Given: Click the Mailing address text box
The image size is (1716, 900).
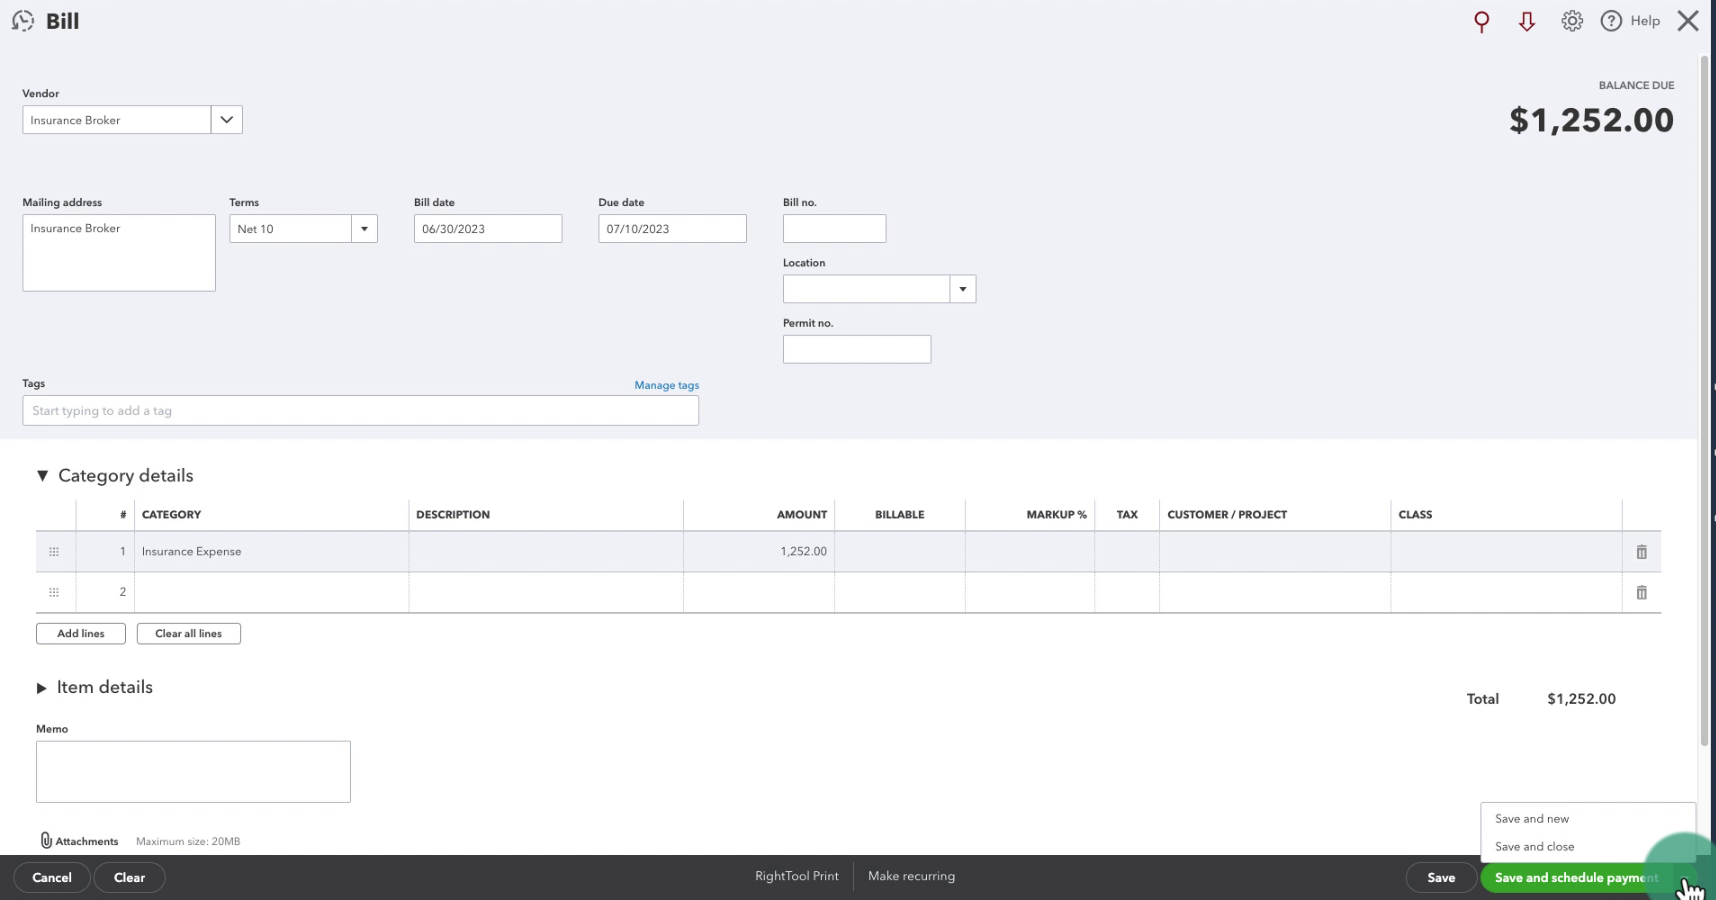Looking at the screenshot, I should tap(119, 253).
